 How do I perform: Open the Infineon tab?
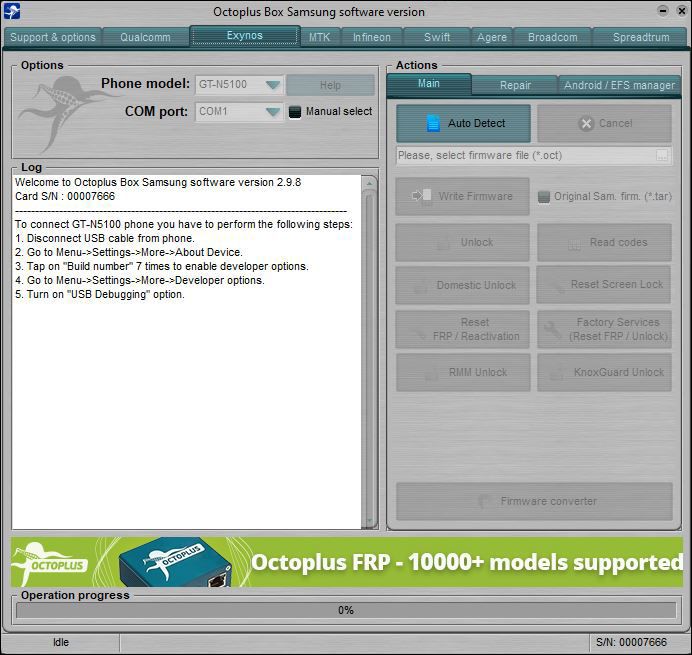point(372,37)
